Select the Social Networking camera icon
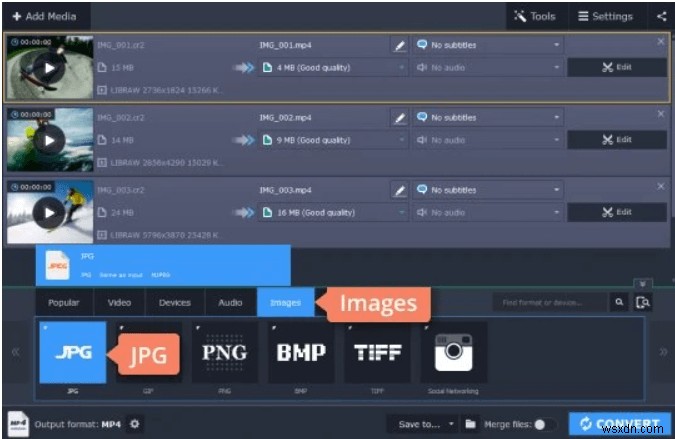This screenshot has height=439, width=675. click(x=453, y=352)
